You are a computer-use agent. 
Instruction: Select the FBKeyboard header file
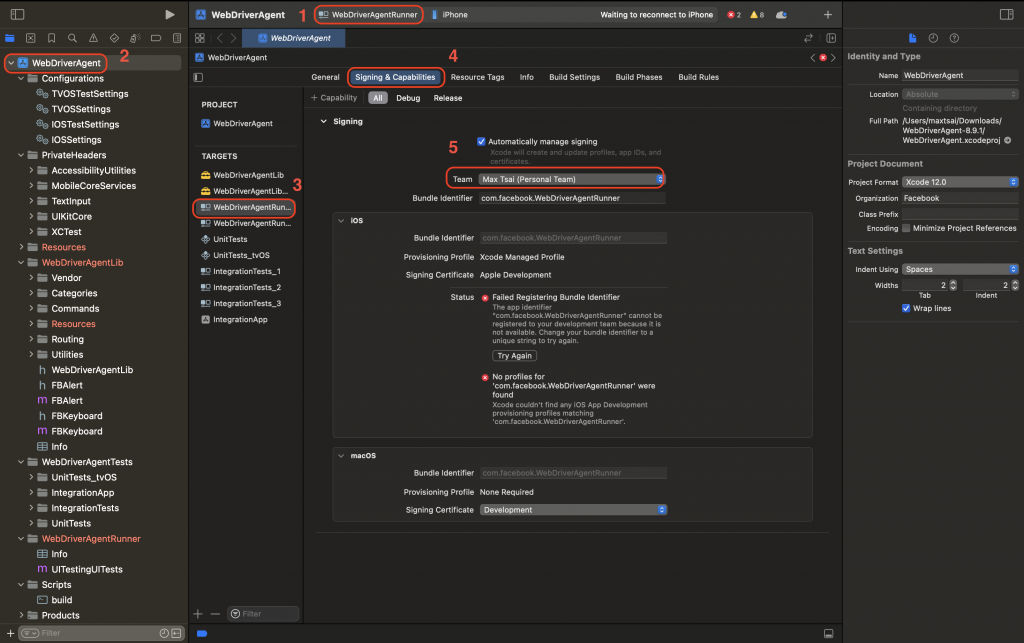76,416
